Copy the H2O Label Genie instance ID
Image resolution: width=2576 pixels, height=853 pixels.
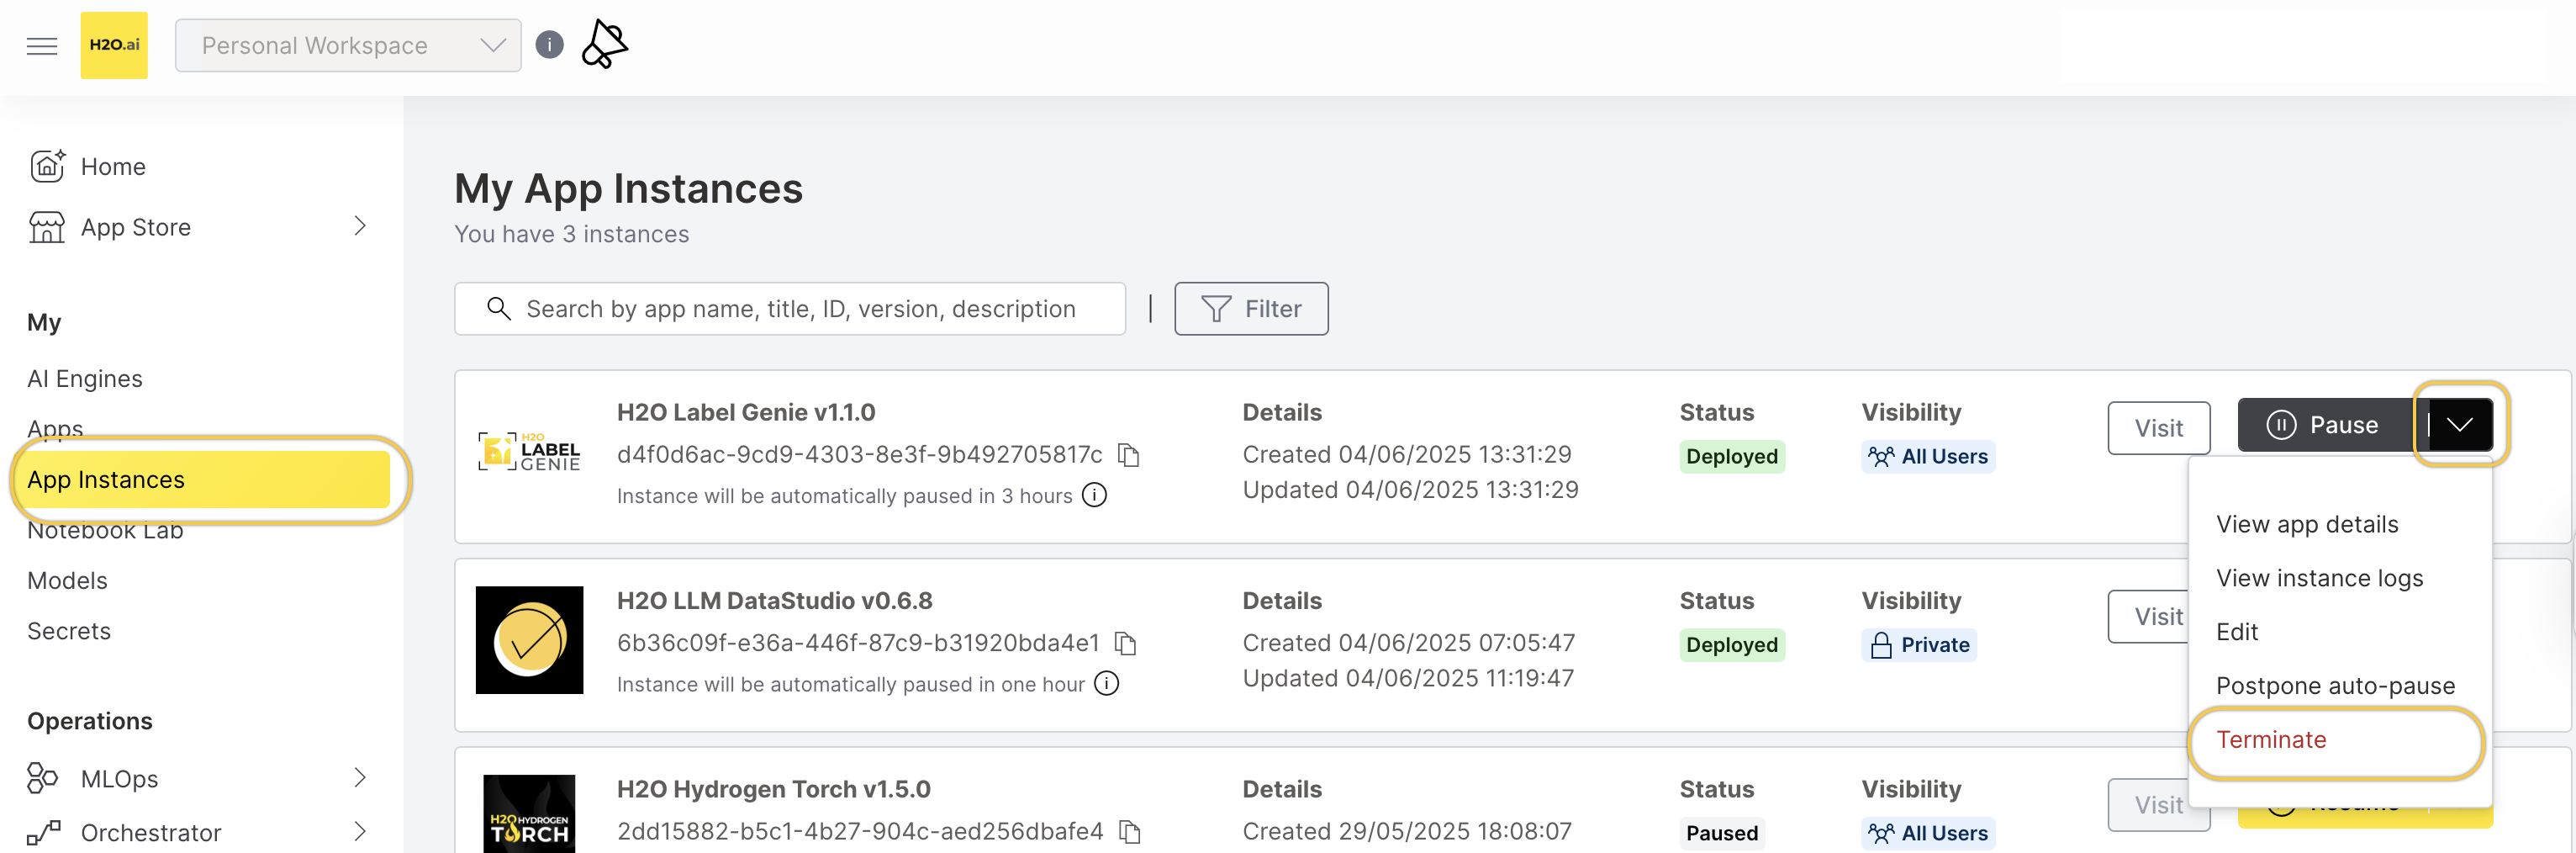click(1128, 455)
